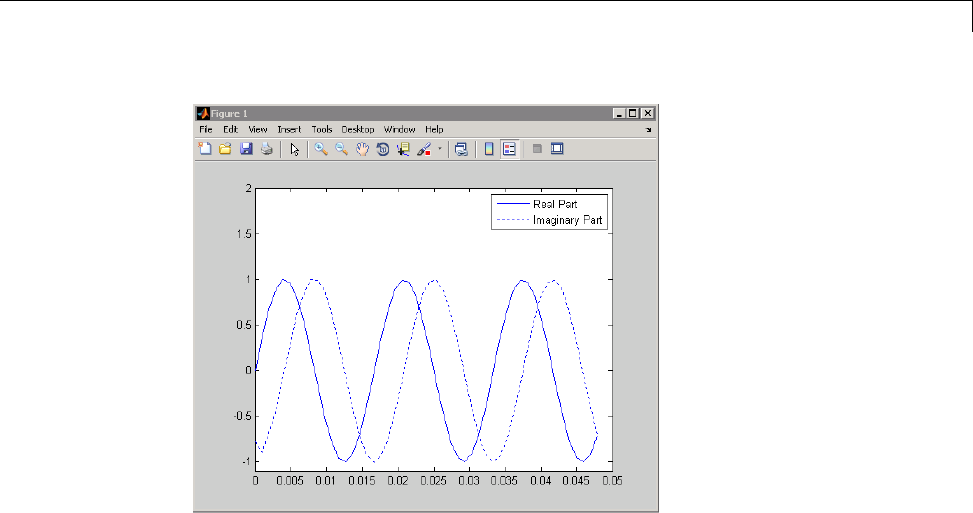Enable the Rotate 3D tool

(382, 149)
